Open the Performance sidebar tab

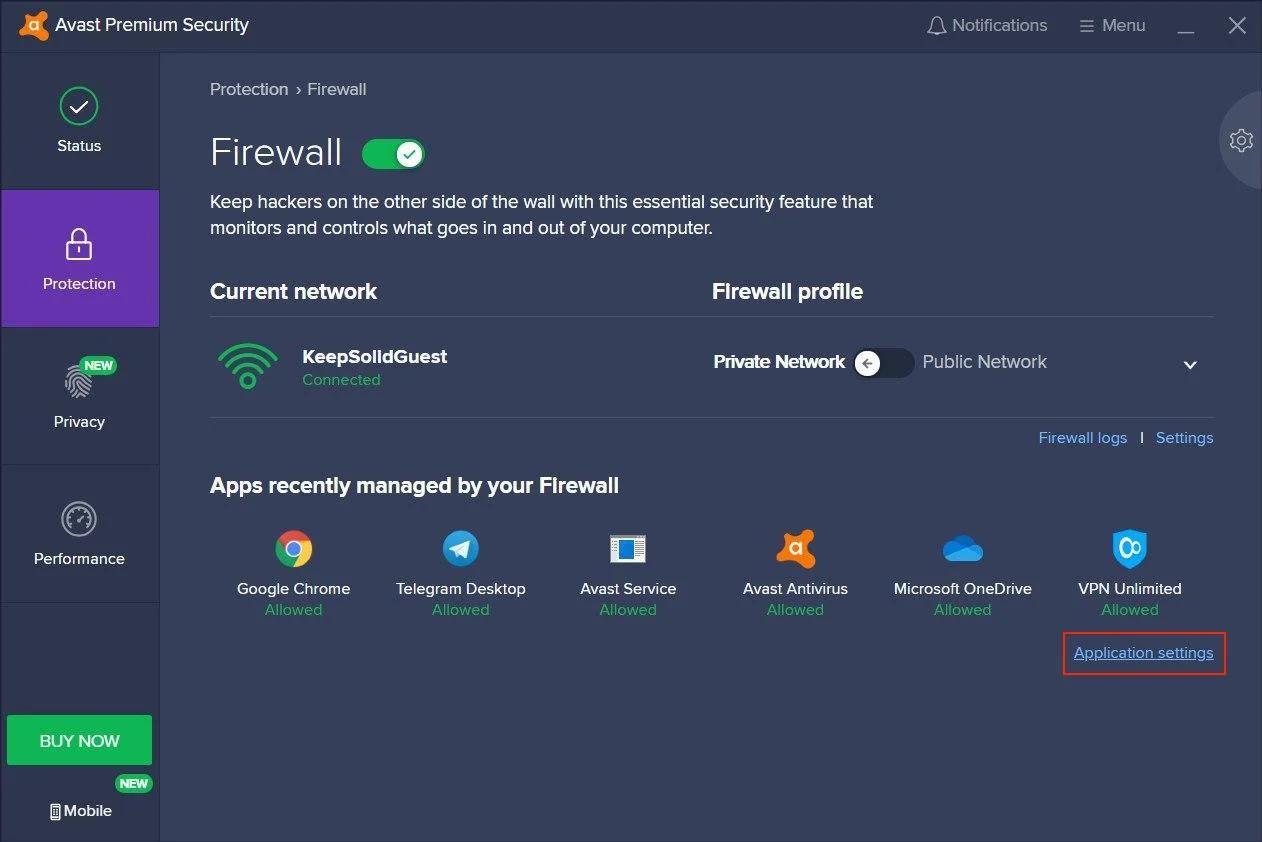[79, 534]
